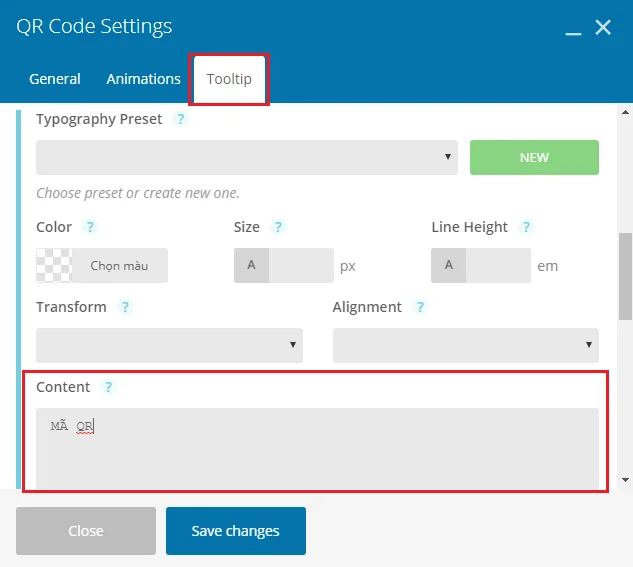Toggle the A auto button for Size

[252, 265]
